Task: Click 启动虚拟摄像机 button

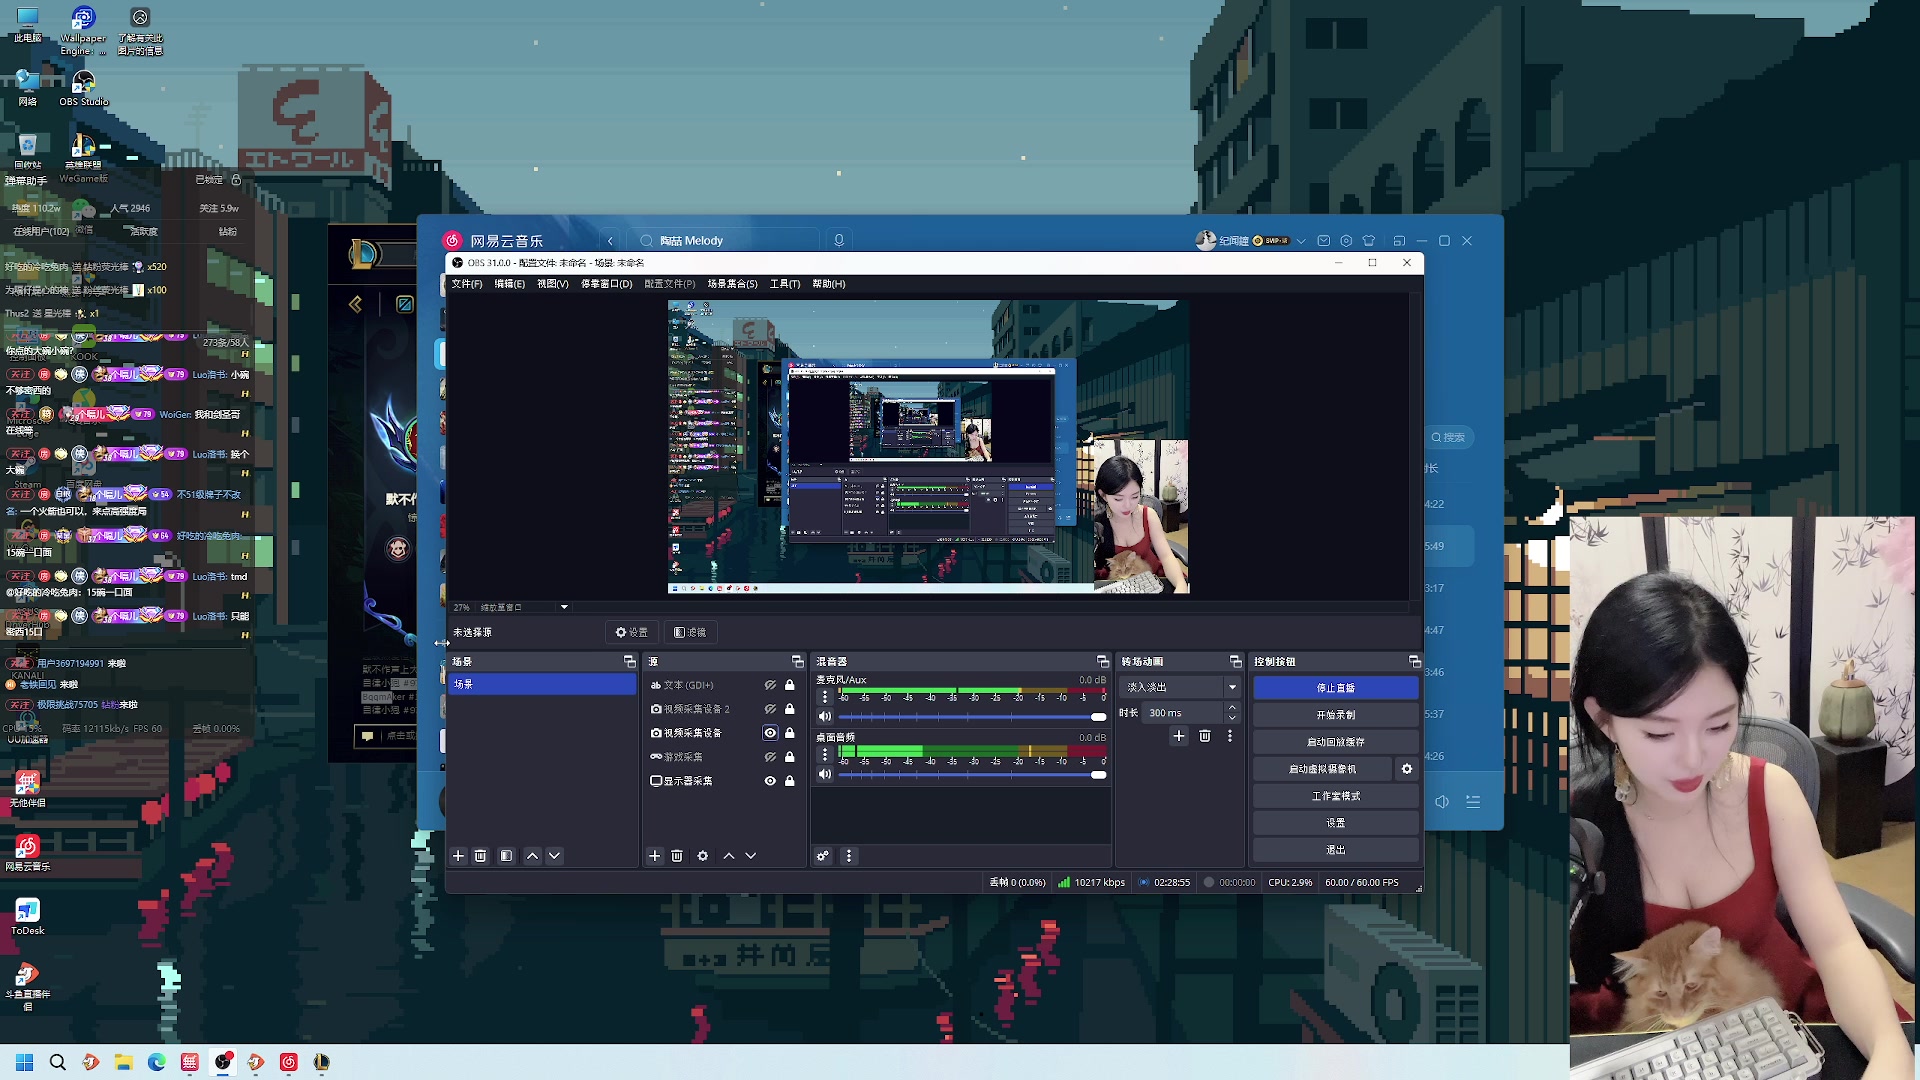Action: pos(1322,769)
